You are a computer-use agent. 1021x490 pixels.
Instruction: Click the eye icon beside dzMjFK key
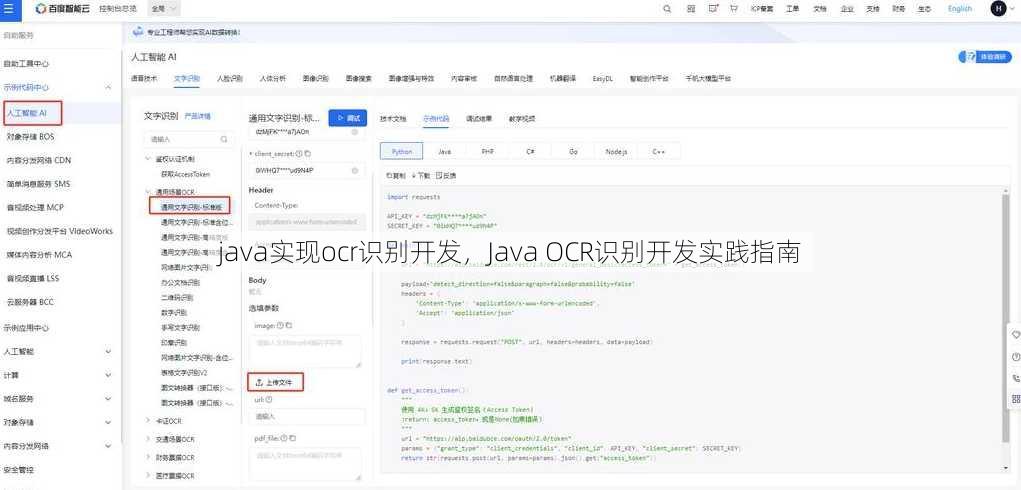[x=355, y=131]
